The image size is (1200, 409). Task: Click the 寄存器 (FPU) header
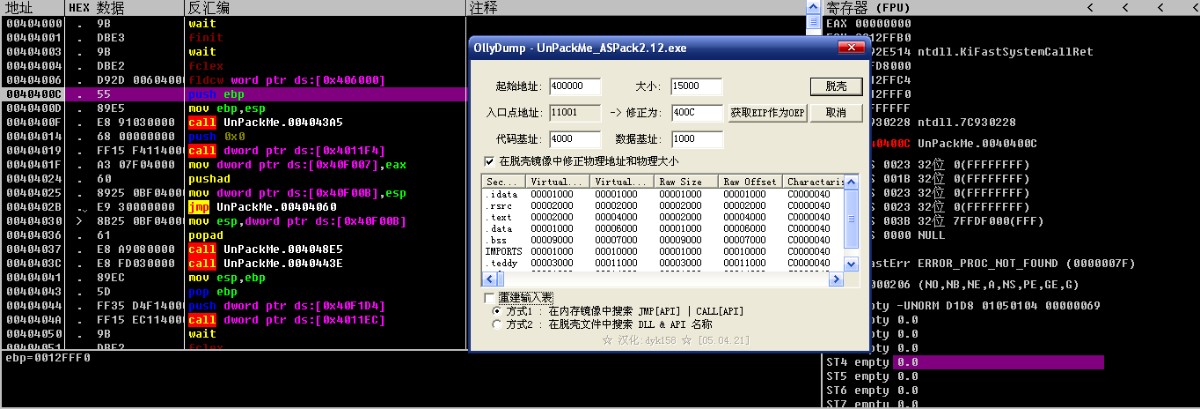[870, 7]
